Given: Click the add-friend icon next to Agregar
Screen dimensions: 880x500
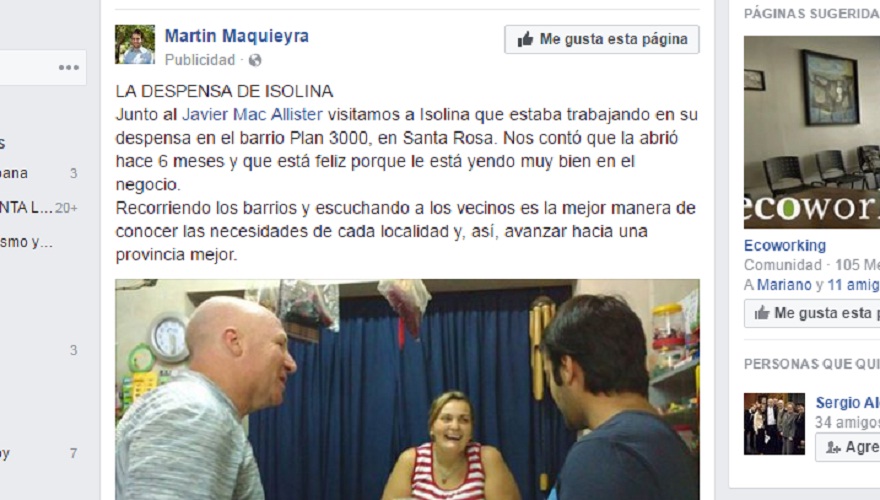Looking at the screenshot, I should click(833, 447).
